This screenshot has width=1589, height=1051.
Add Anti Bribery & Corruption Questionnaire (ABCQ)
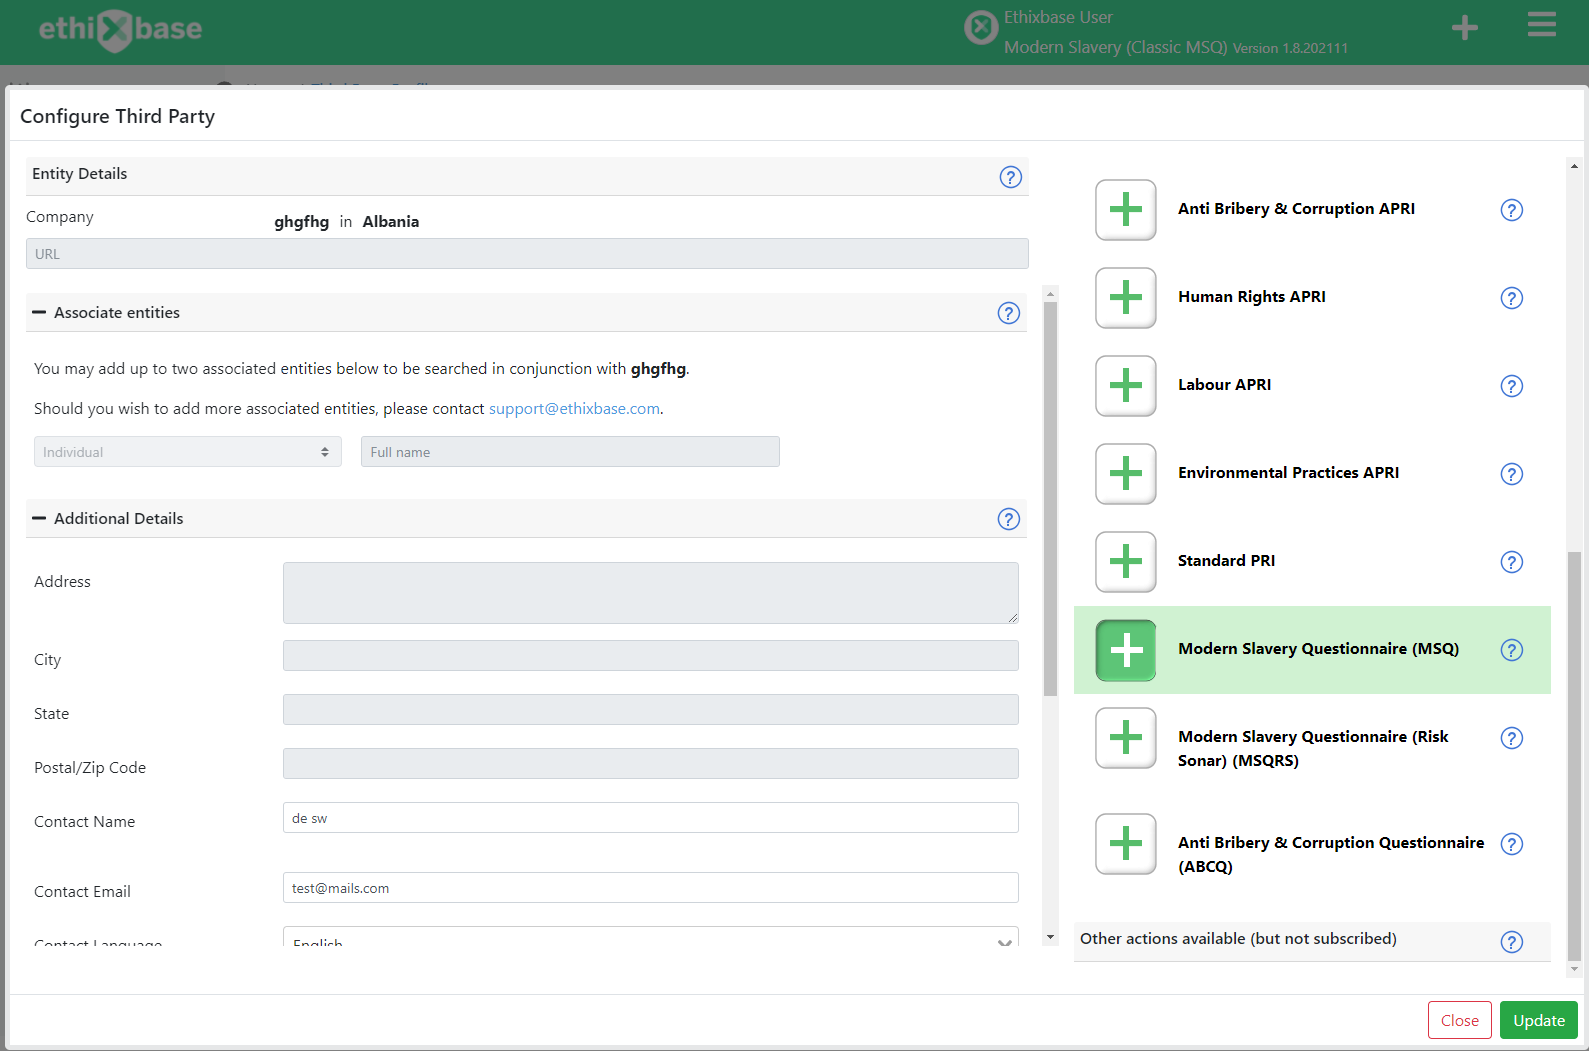[1126, 844]
